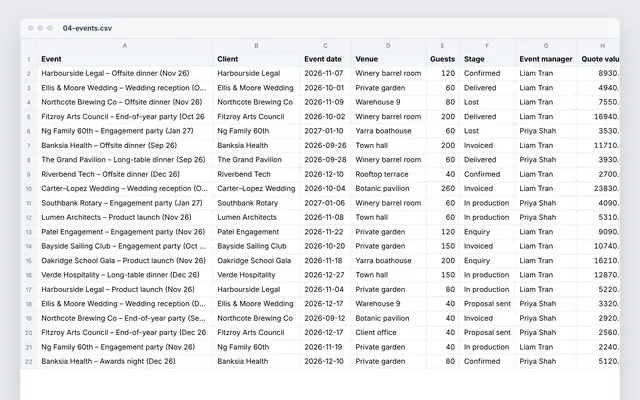
Task: Click 'Fitzroy Arts Council – End-of-year party (Oct 26' cell
Action: tap(125, 116)
